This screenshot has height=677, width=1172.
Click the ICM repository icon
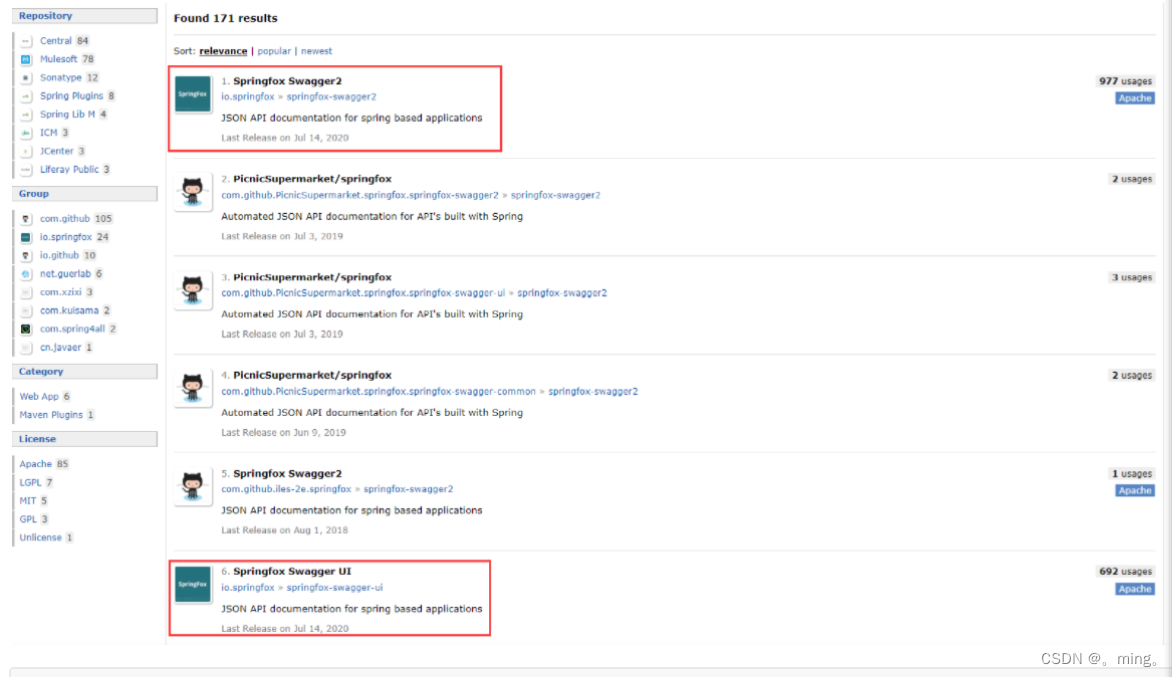pyautogui.click(x=26, y=133)
